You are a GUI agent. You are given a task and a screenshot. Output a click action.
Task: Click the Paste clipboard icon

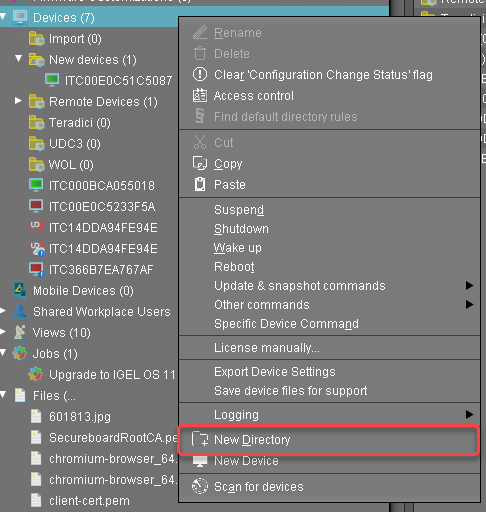tap(200, 184)
